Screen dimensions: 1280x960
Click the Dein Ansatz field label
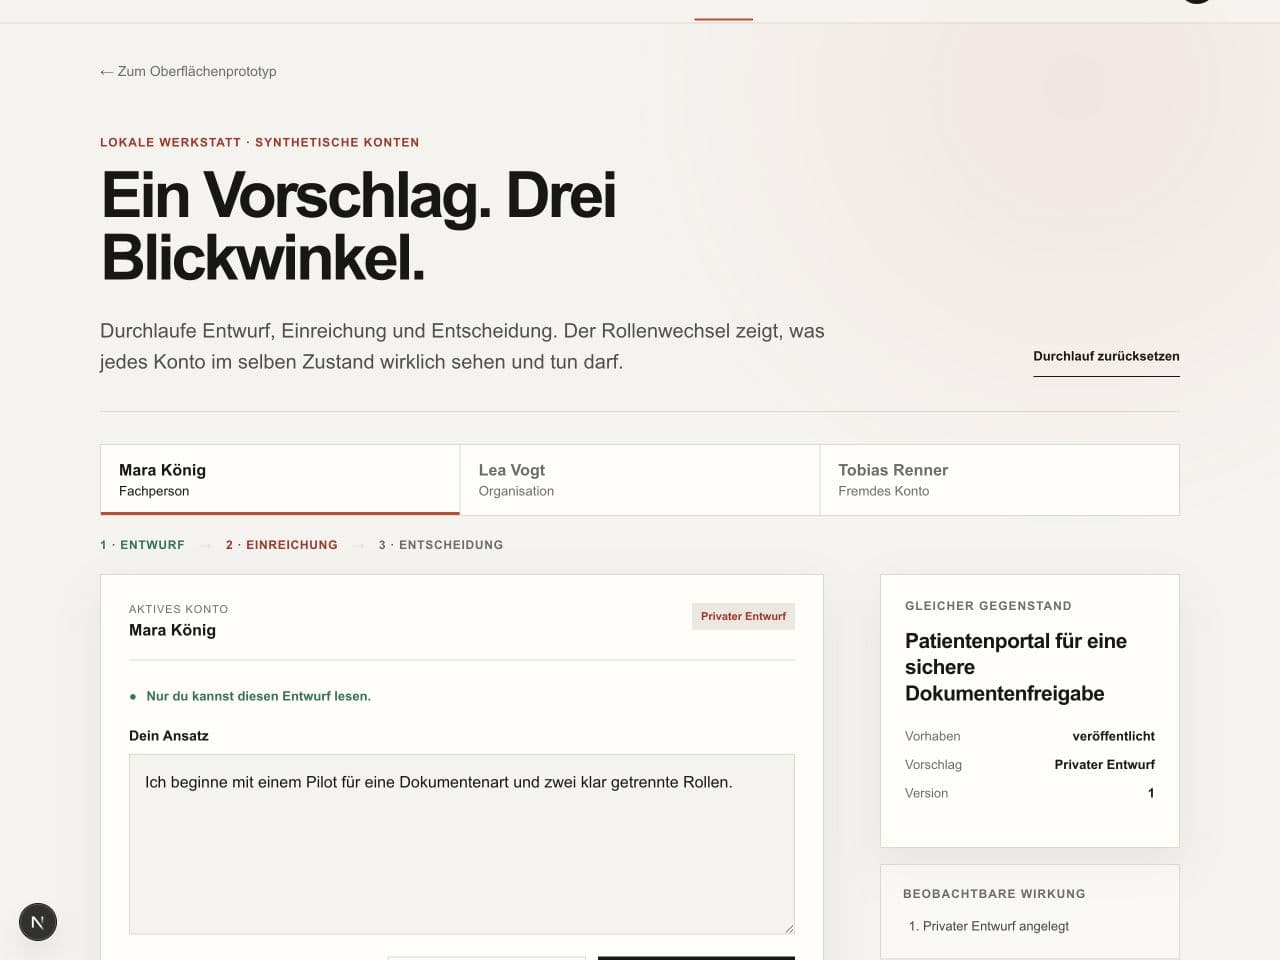coord(169,735)
